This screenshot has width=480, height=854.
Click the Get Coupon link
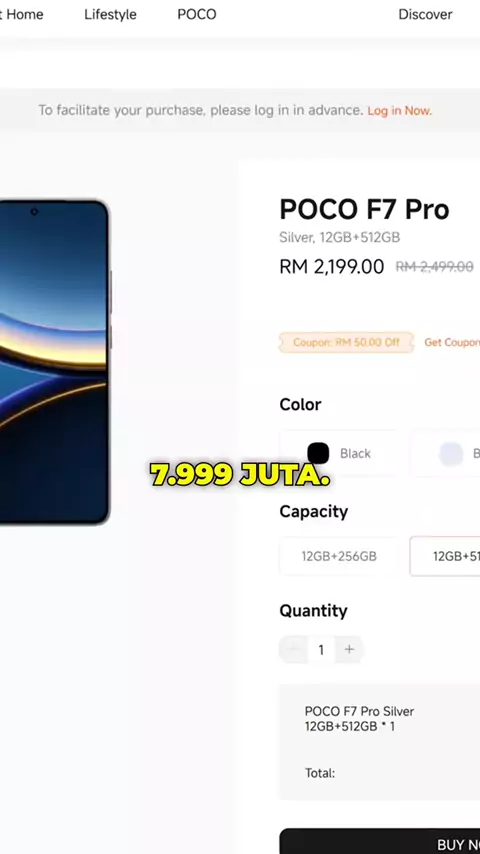[x=452, y=342]
